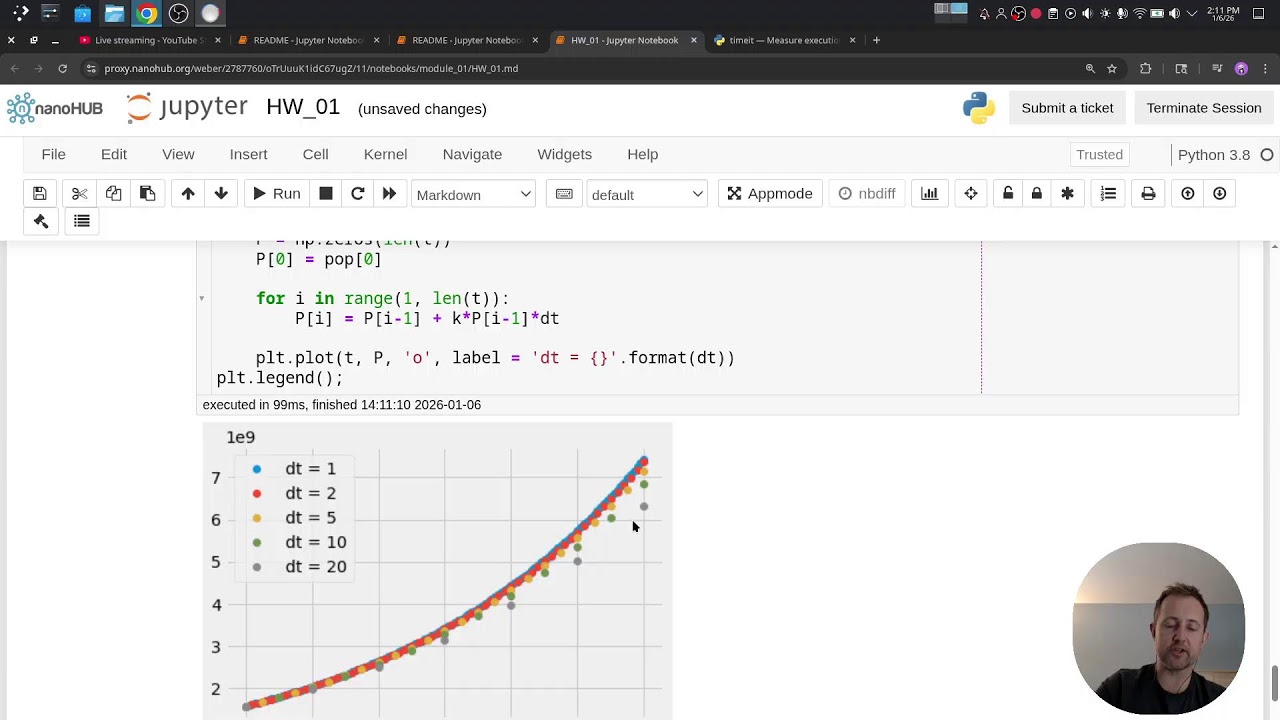Switch to the timeit browser tab
This screenshot has height=720, width=1280.
pos(782,40)
